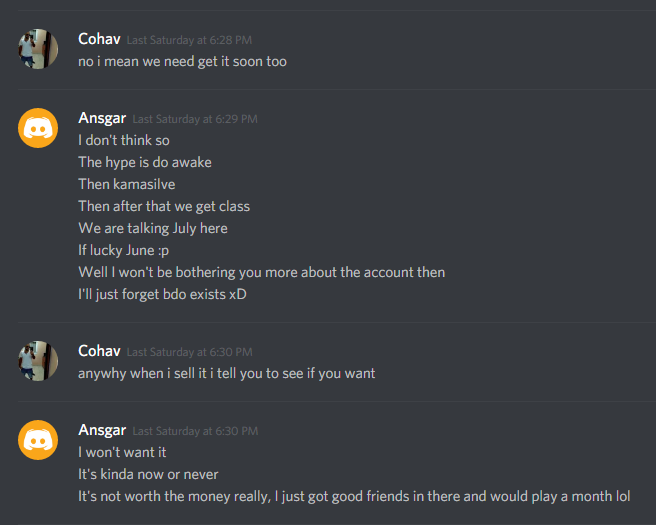Select message 'We are talking July here'

(x=153, y=228)
